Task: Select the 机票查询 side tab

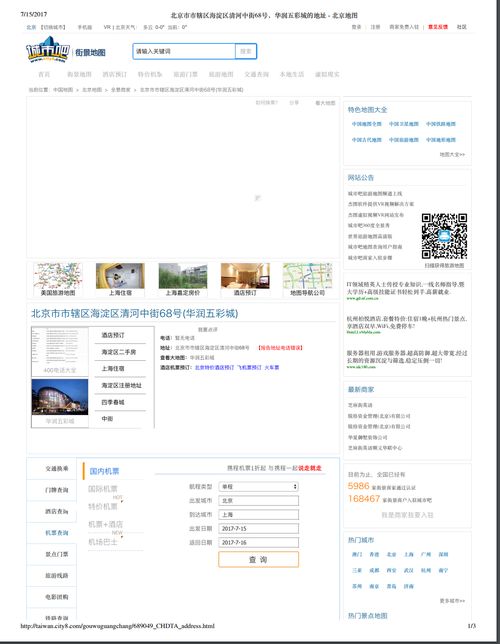Action: click(x=52, y=533)
